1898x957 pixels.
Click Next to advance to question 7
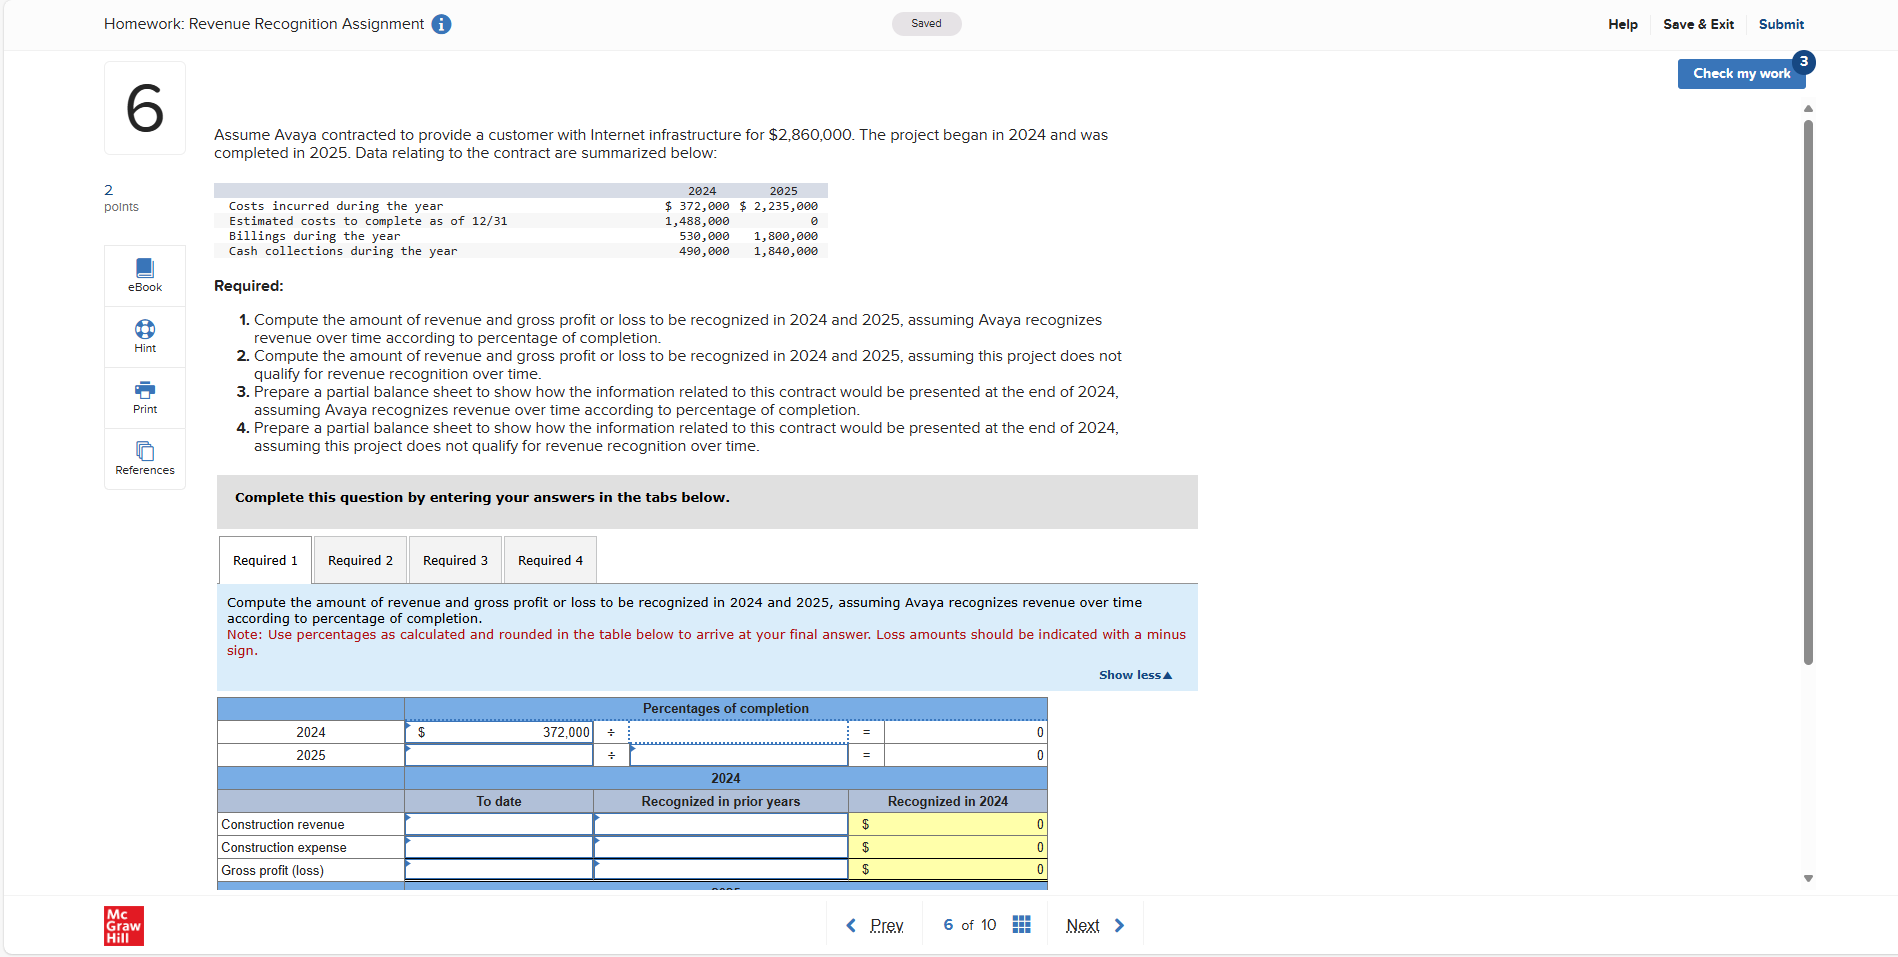1083,925
